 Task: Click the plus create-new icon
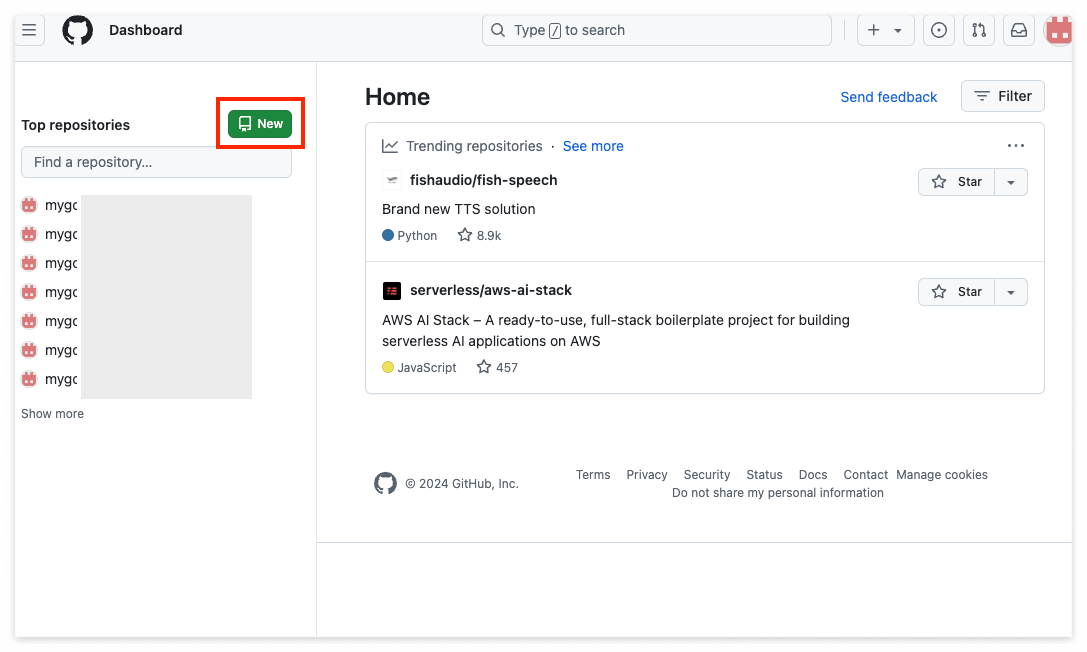pyautogui.click(x=873, y=30)
